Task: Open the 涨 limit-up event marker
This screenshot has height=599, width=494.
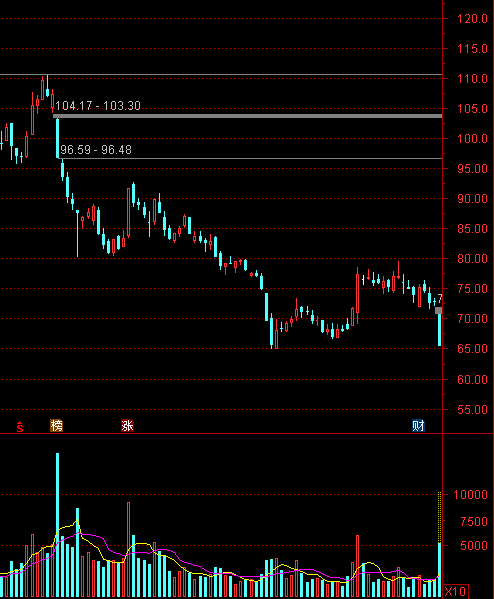Action: point(127,426)
